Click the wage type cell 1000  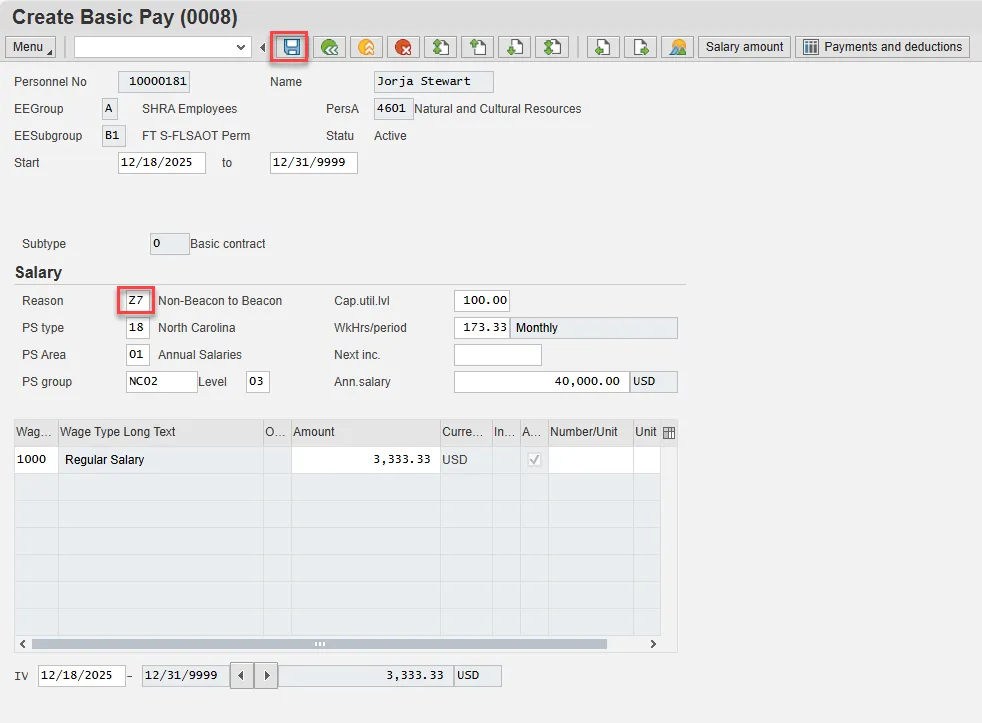pos(36,460)
